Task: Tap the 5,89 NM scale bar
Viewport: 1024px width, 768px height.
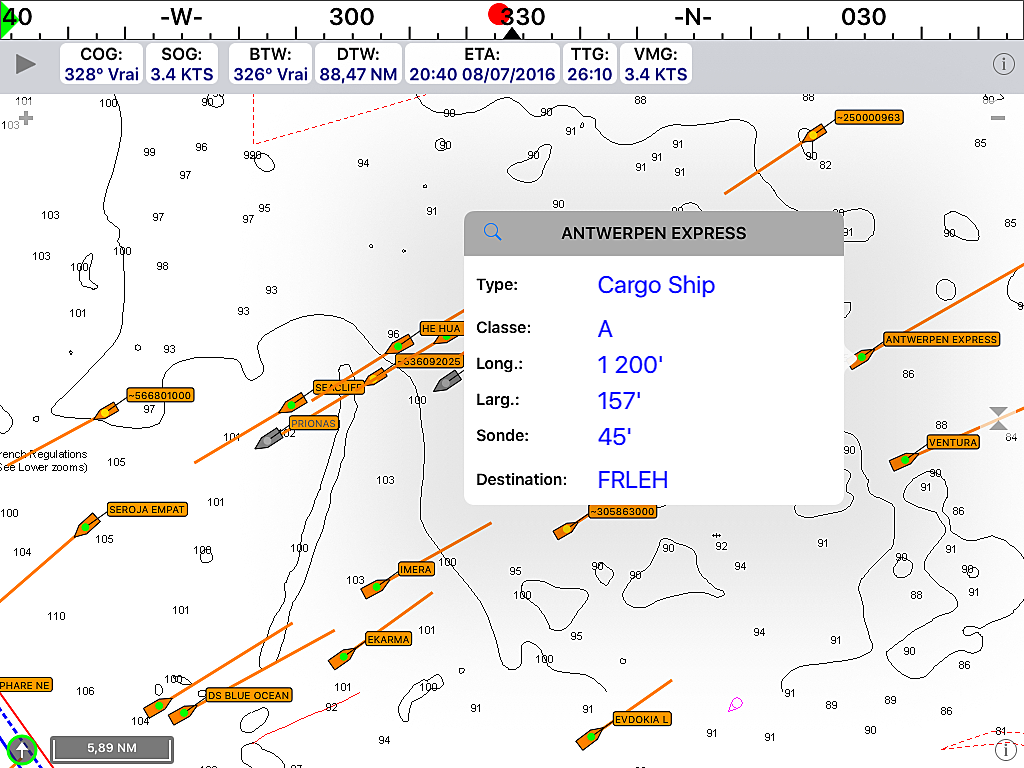Action: point(112,748)
